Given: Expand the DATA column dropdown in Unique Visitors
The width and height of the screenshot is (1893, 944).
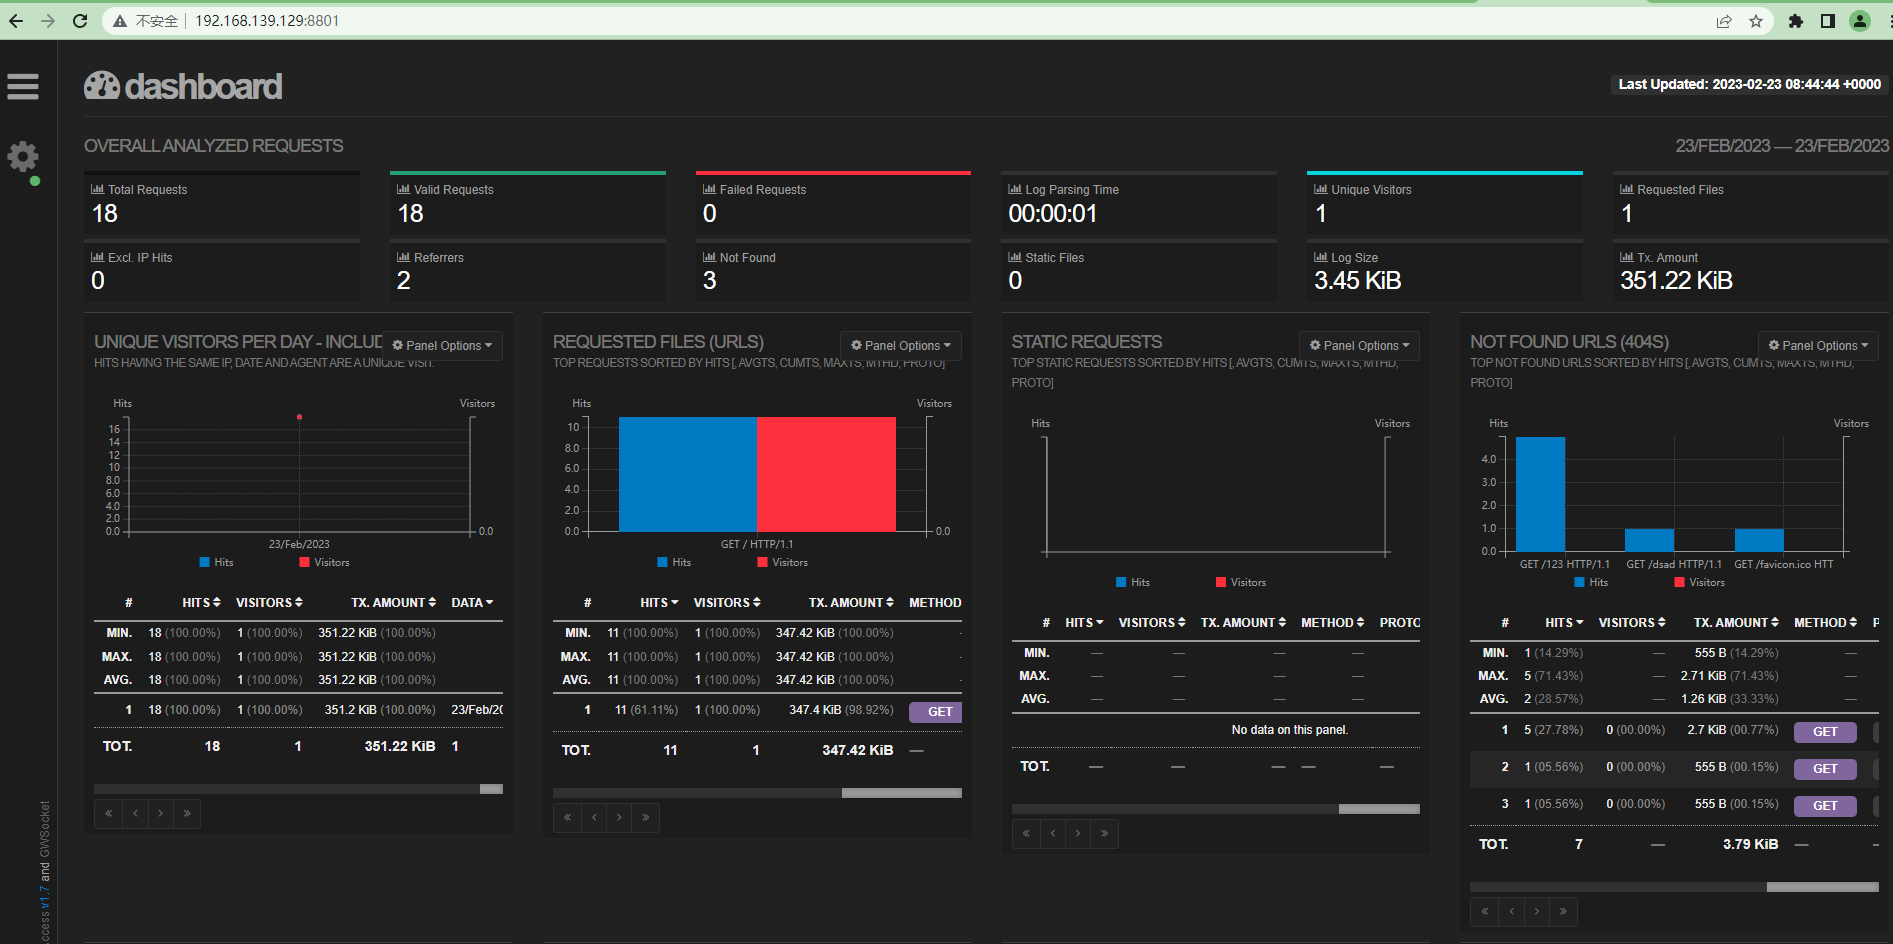Looking at the screenshot, I should 472,603.
